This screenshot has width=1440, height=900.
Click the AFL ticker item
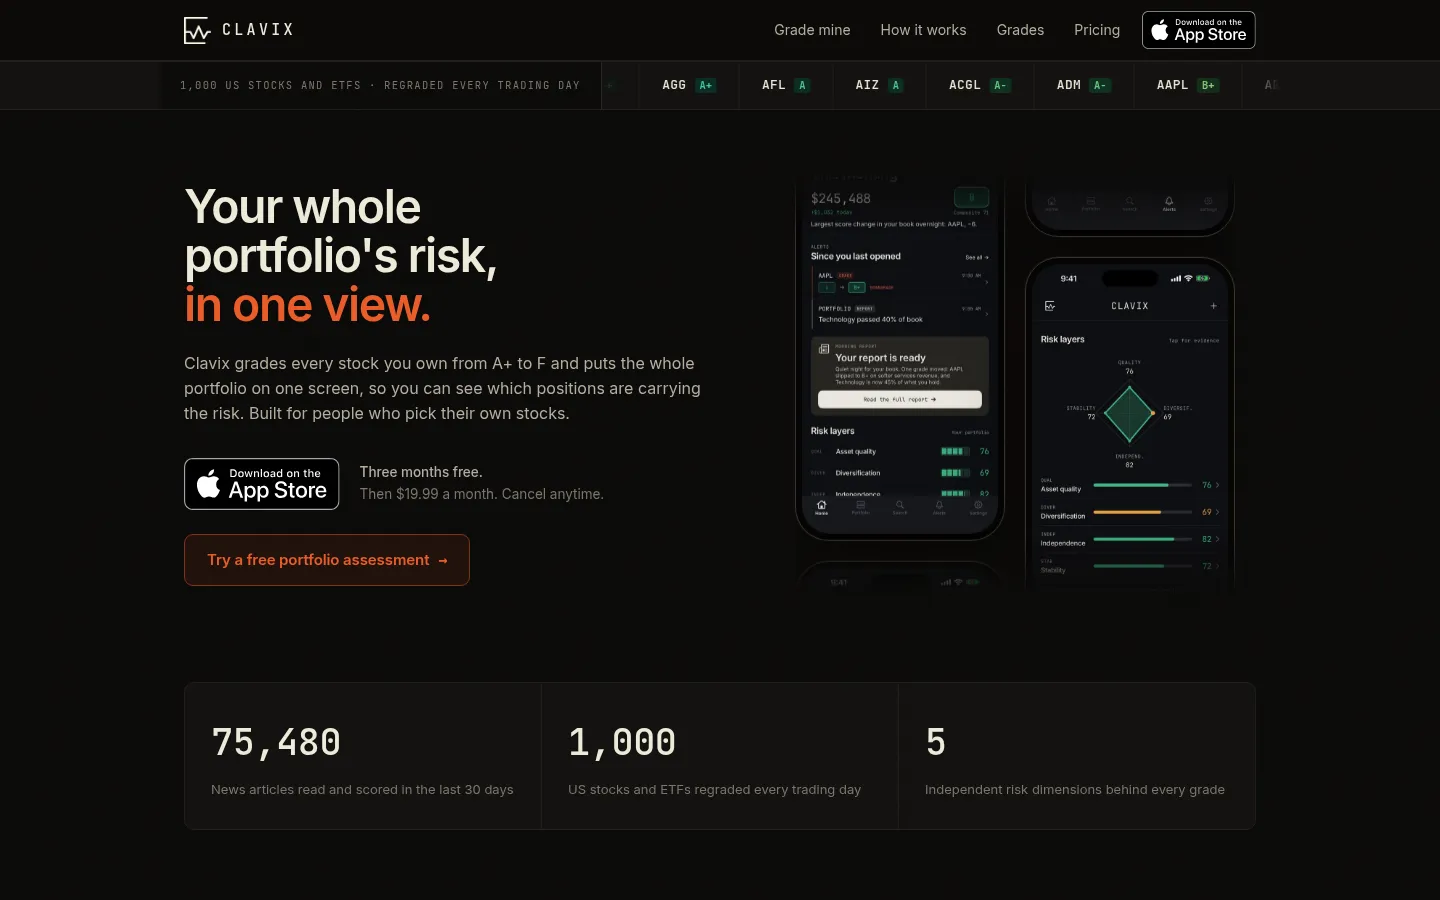tap(785, 85)
